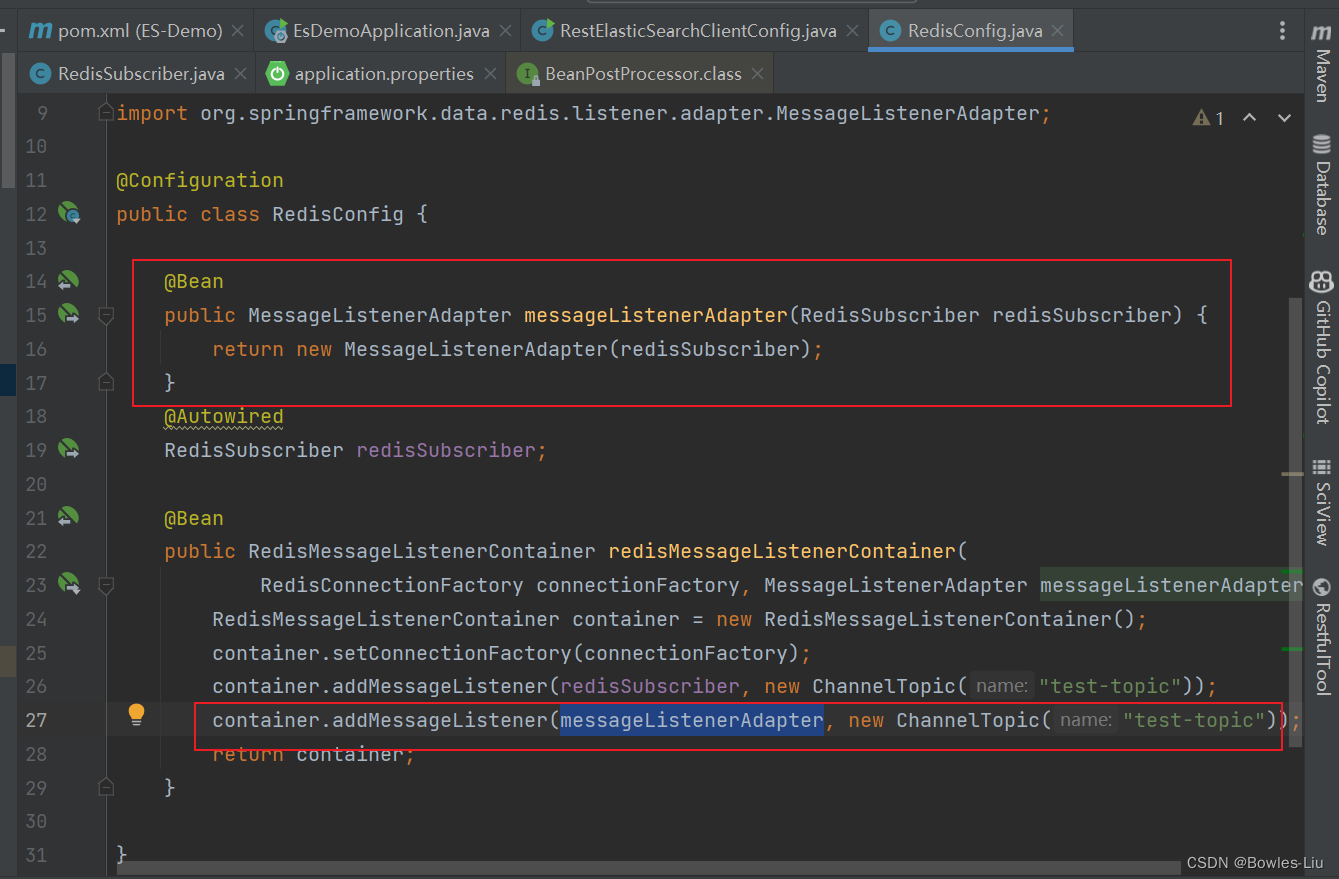Open the GitHub Copilot tool window
Image resolution: width=1339 pixels, height=879 pixels.
(x=1321, y=347)
